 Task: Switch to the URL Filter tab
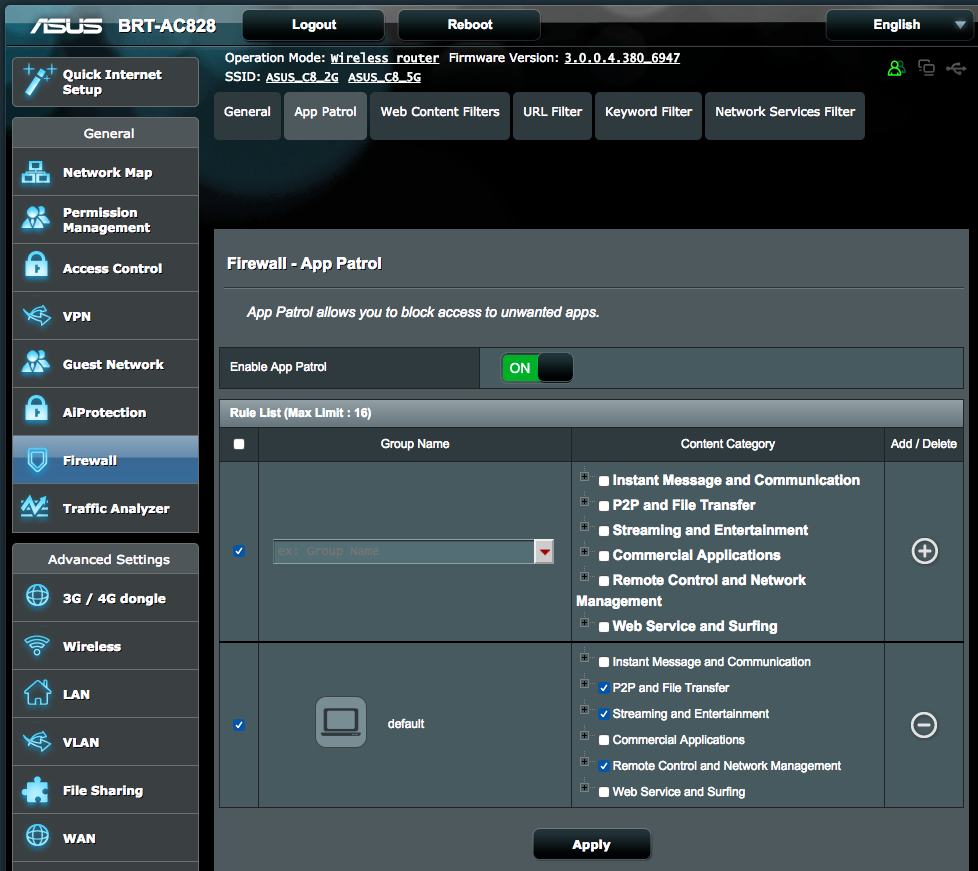(552, 112)
